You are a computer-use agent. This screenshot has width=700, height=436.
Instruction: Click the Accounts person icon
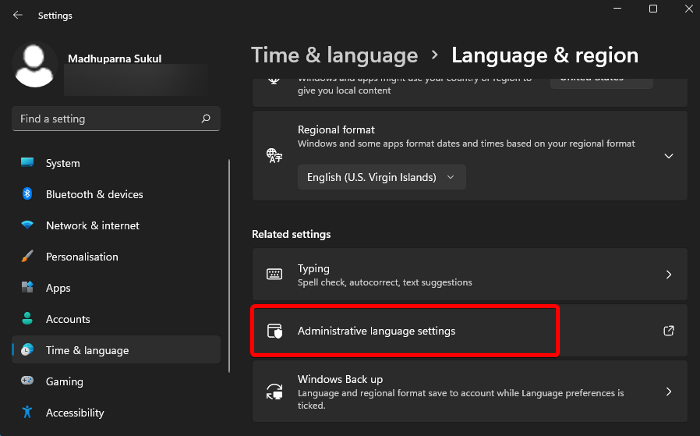click(x=27, y=319)
